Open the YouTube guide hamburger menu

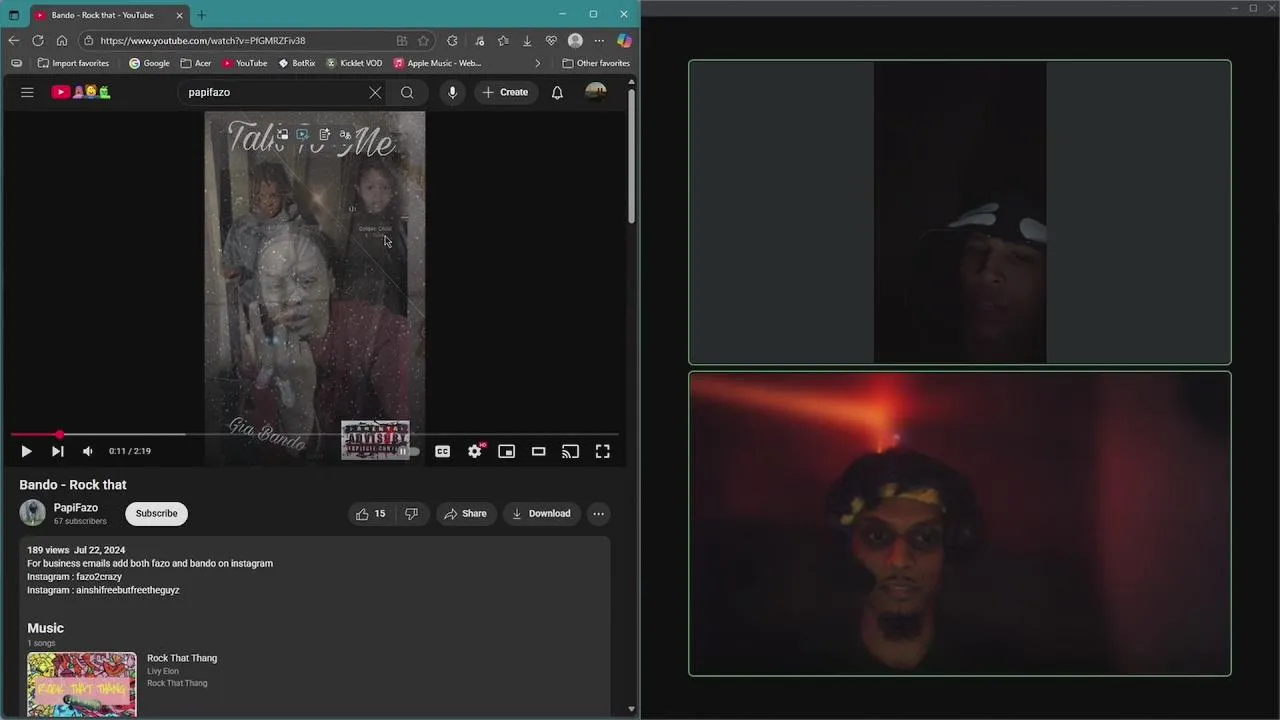pos(27,92)
